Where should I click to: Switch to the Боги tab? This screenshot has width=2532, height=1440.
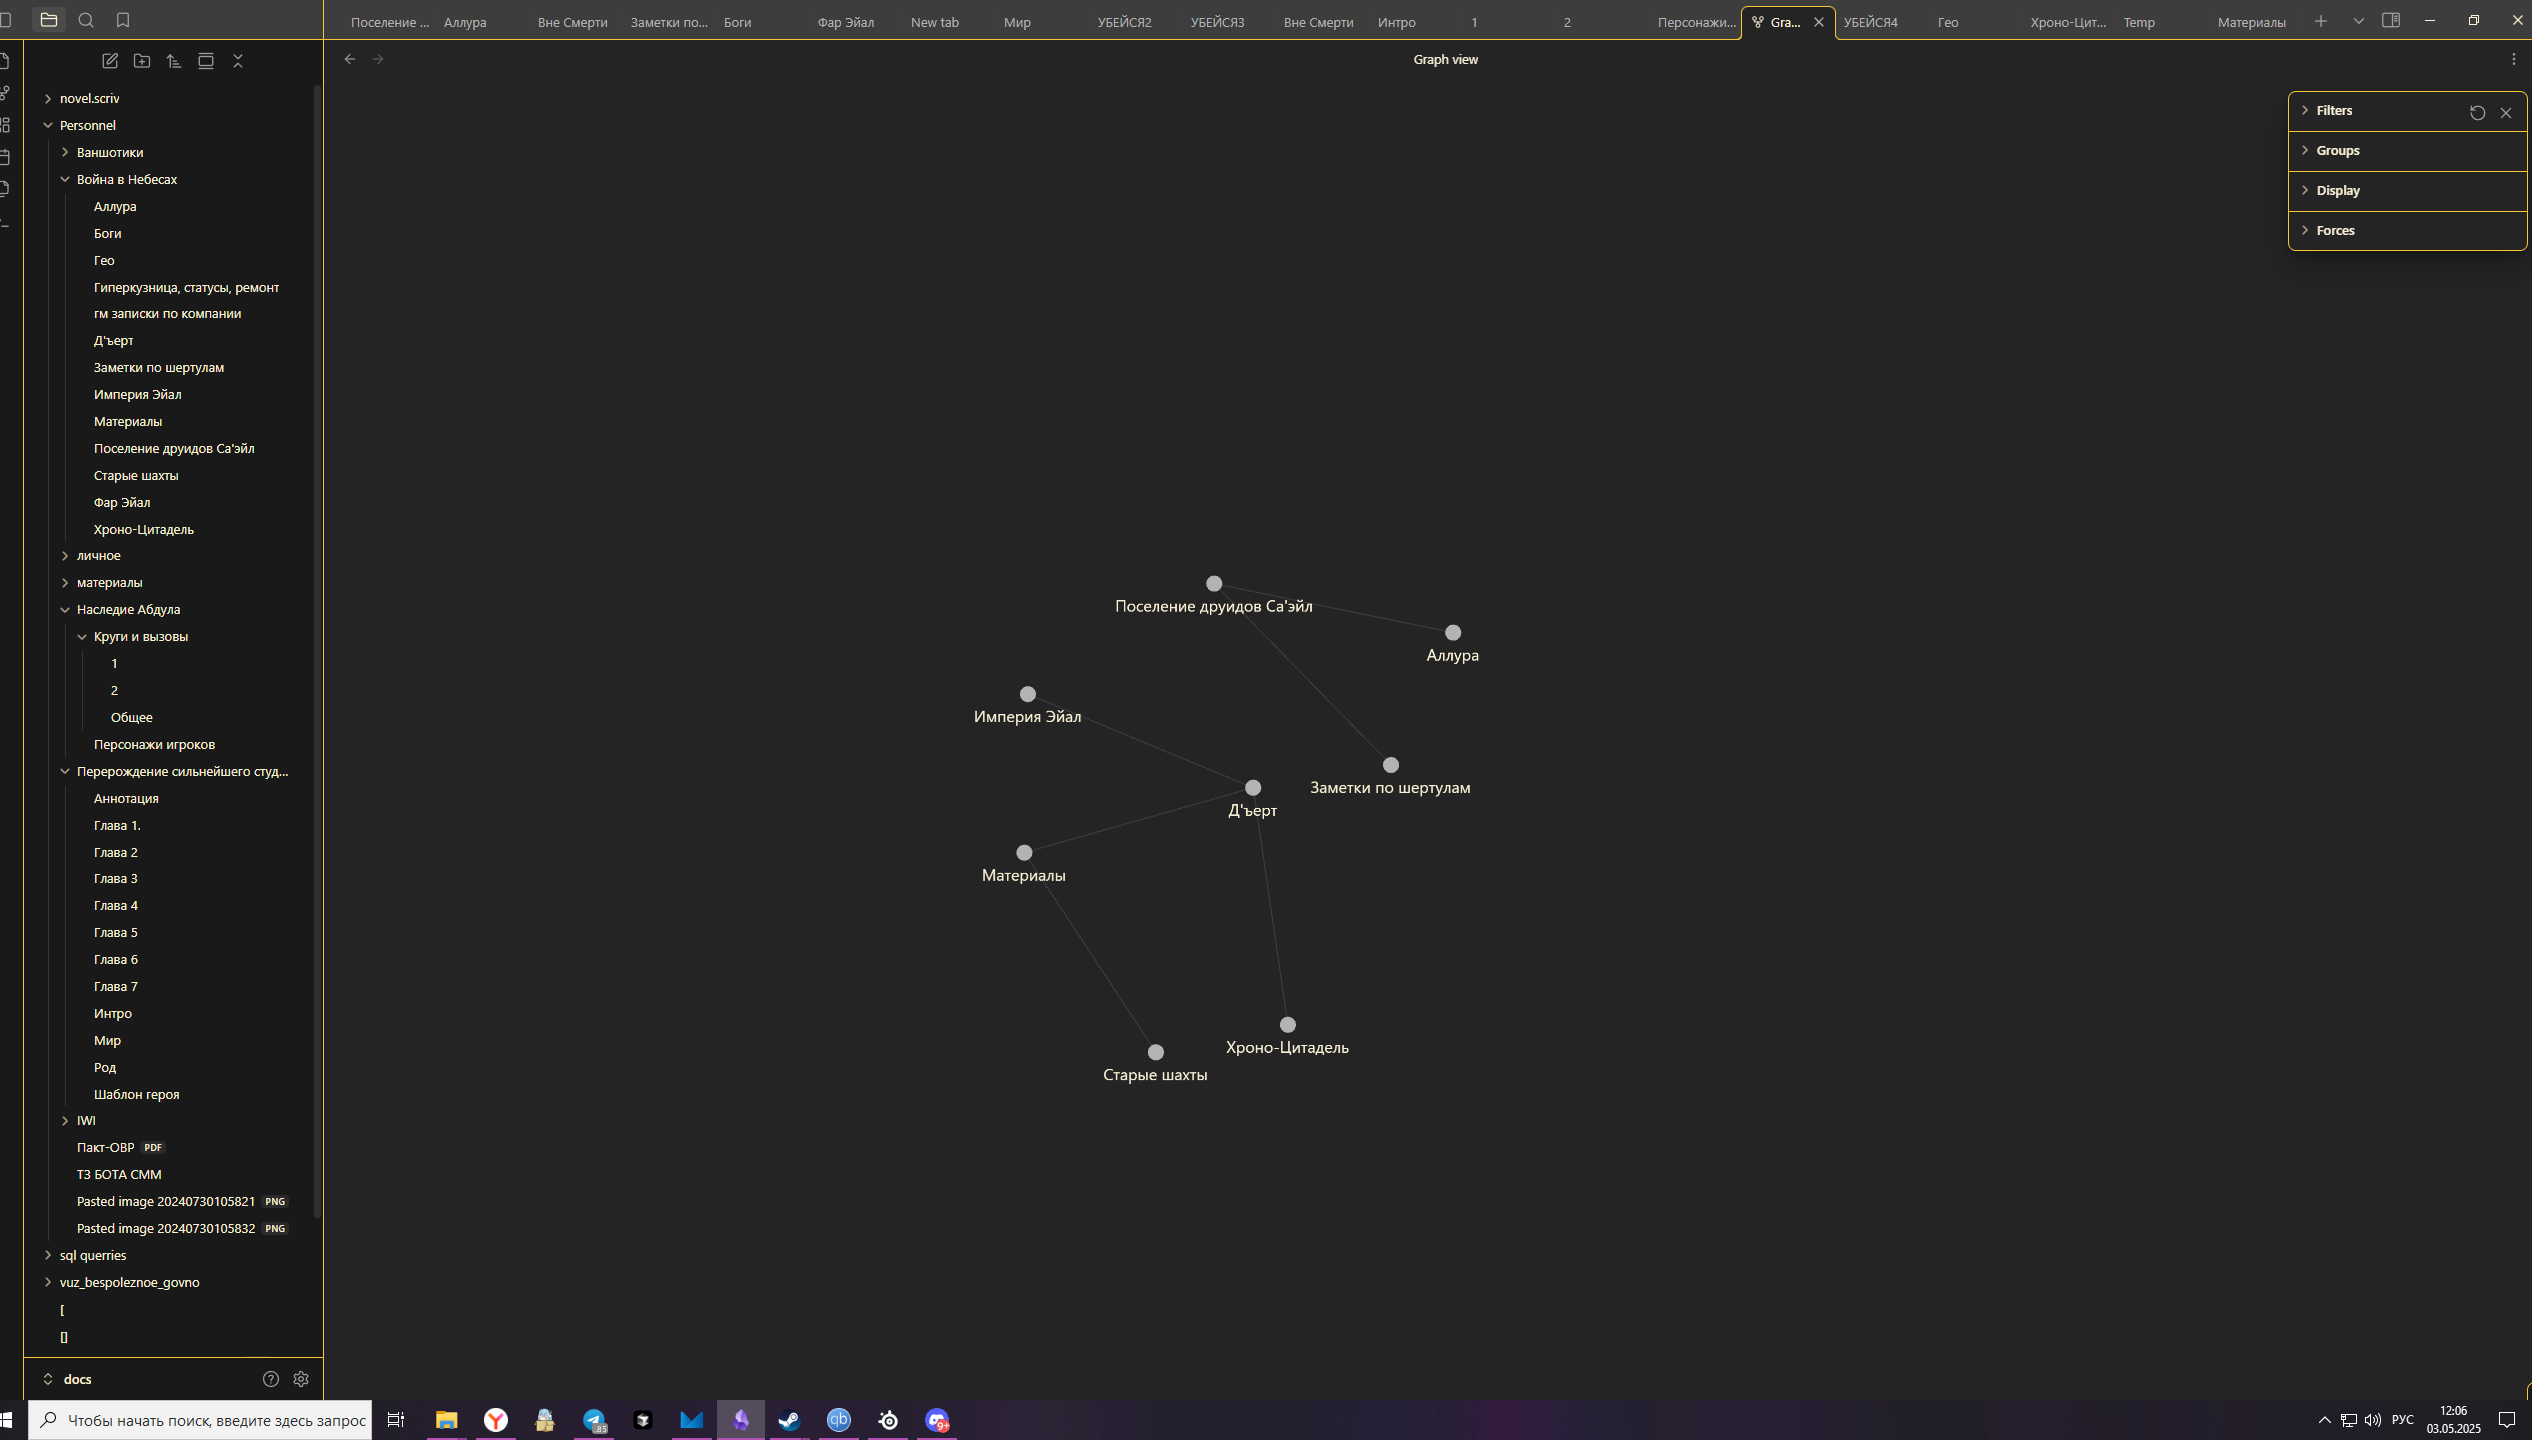[738, 22]
